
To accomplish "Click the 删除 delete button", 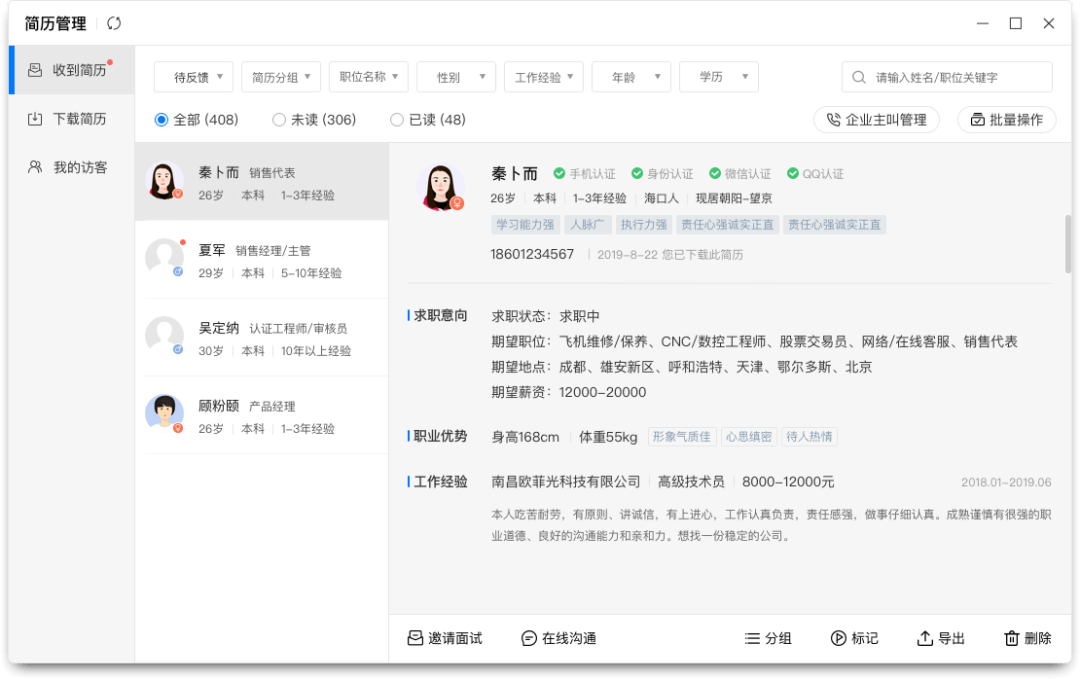I will pos(1028,638).
